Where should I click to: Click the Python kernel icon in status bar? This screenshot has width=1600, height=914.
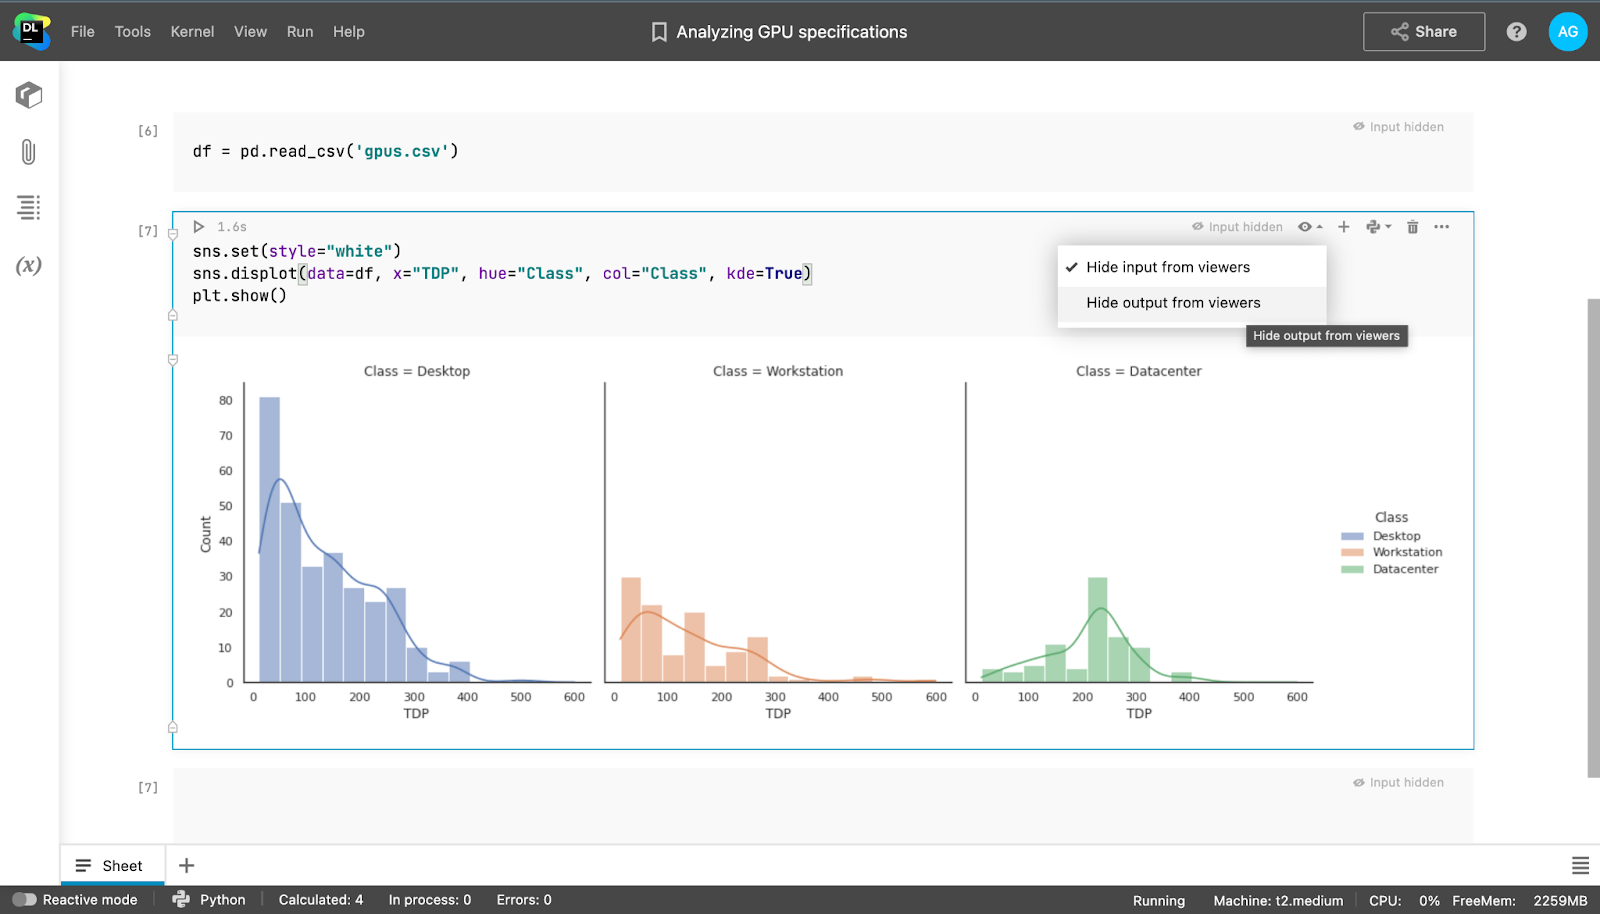181,900
